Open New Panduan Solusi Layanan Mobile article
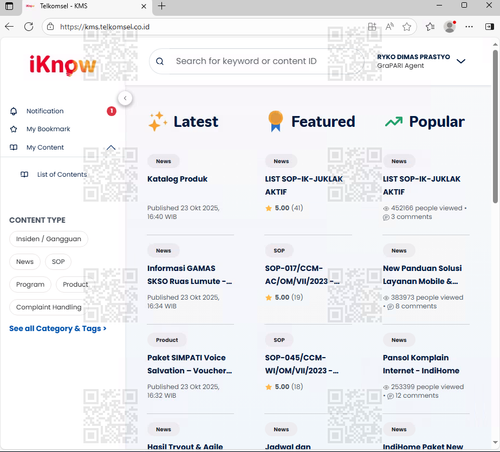Screen dimensions: 500x452 point(422,275)
